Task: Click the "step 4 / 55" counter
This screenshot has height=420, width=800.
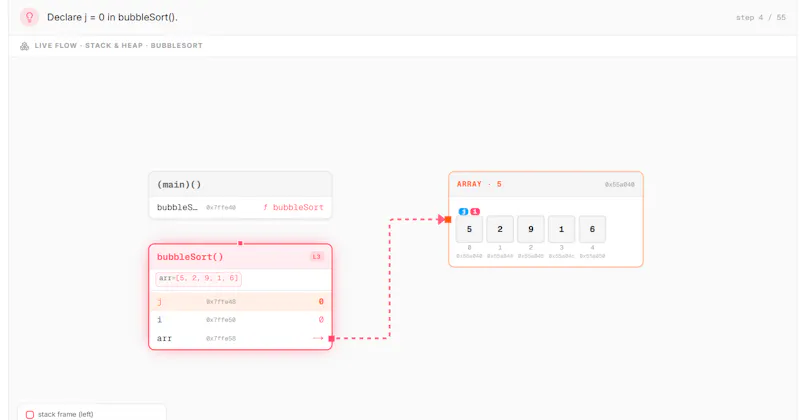Action: pyautogui.click(x=760, y=17)
